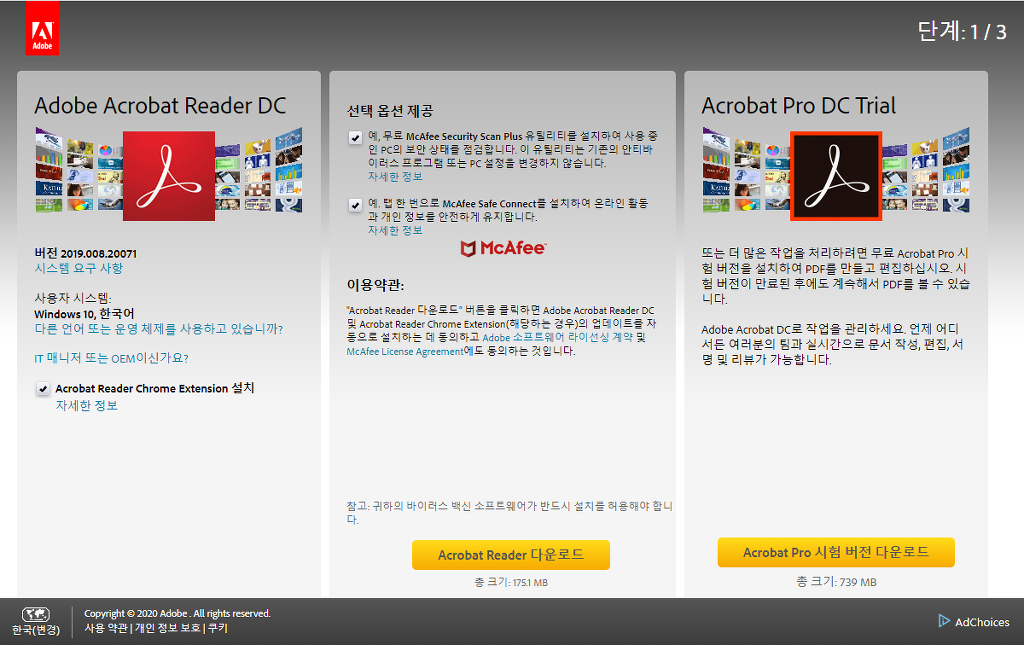Click version text 버전 2019.008.20071
Screen dimensions: 1024x645
(86, 253)
